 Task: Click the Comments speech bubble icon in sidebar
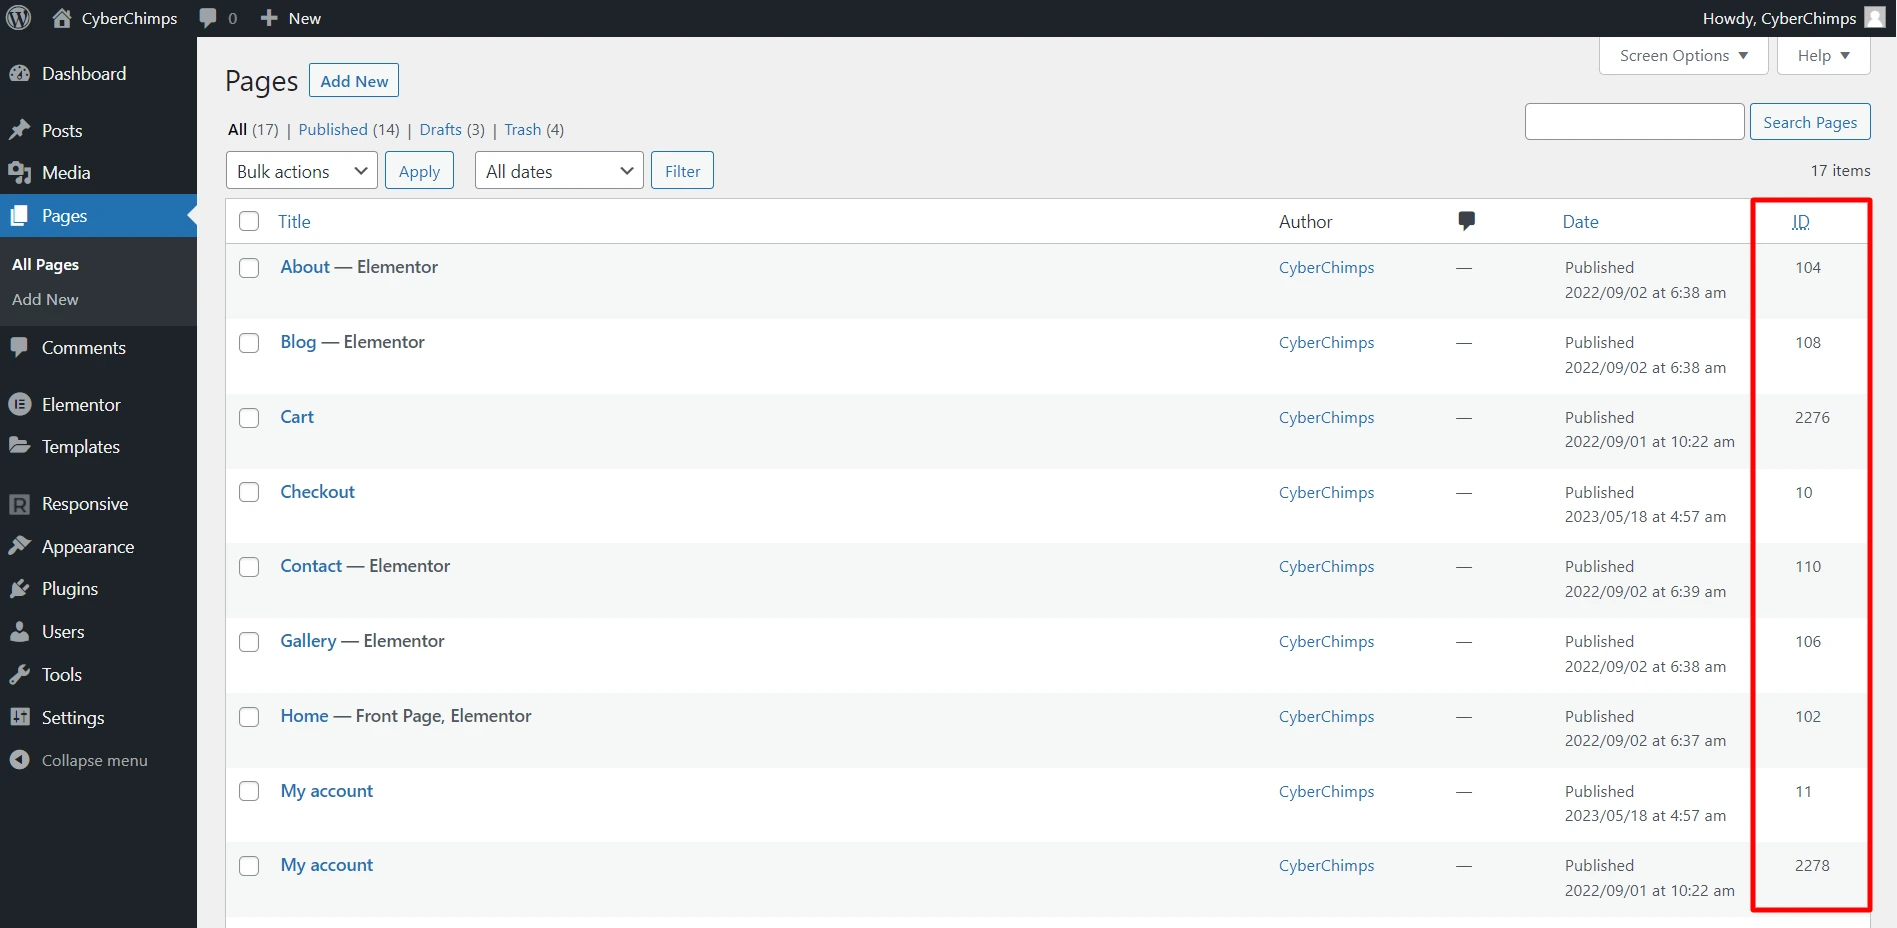coord(20,348)
